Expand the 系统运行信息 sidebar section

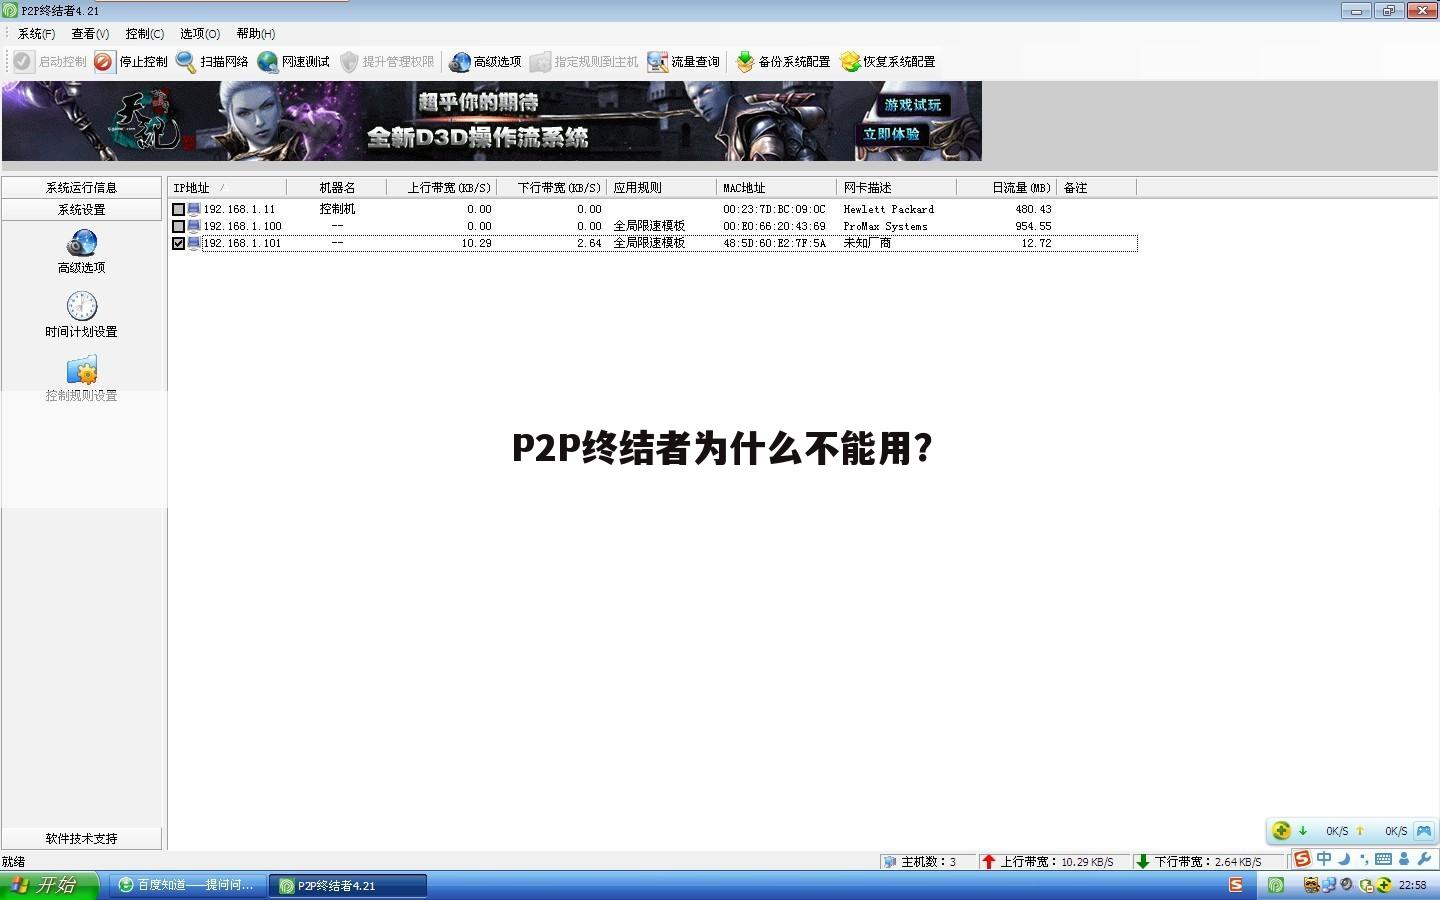pos(83,187)
